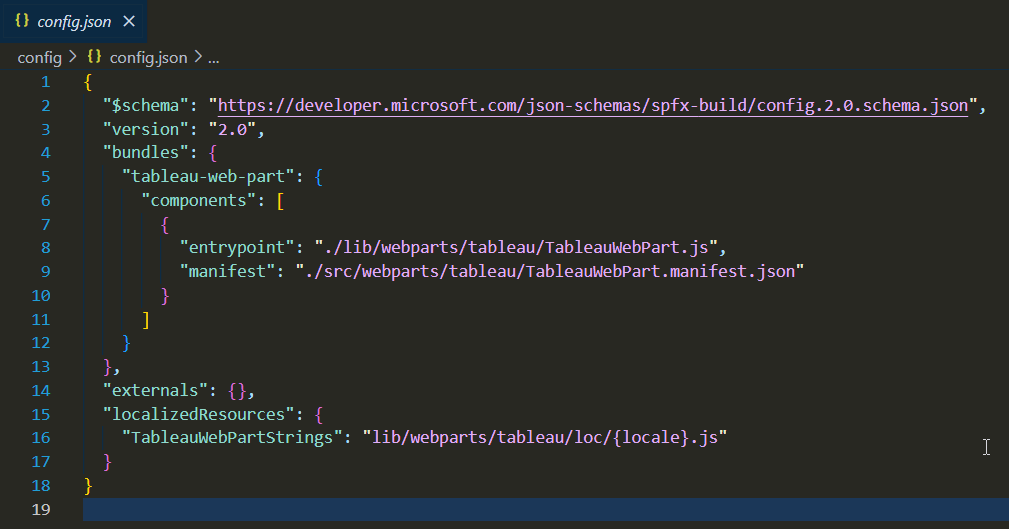Open the config folder breadcrumb
Viewport: 1009px width, 529px height.
[39, 58]
